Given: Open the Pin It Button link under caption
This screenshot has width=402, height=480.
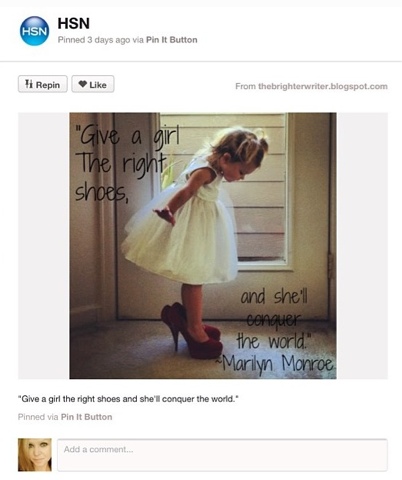Looking at the screenshot, I should tap(86, 417).
